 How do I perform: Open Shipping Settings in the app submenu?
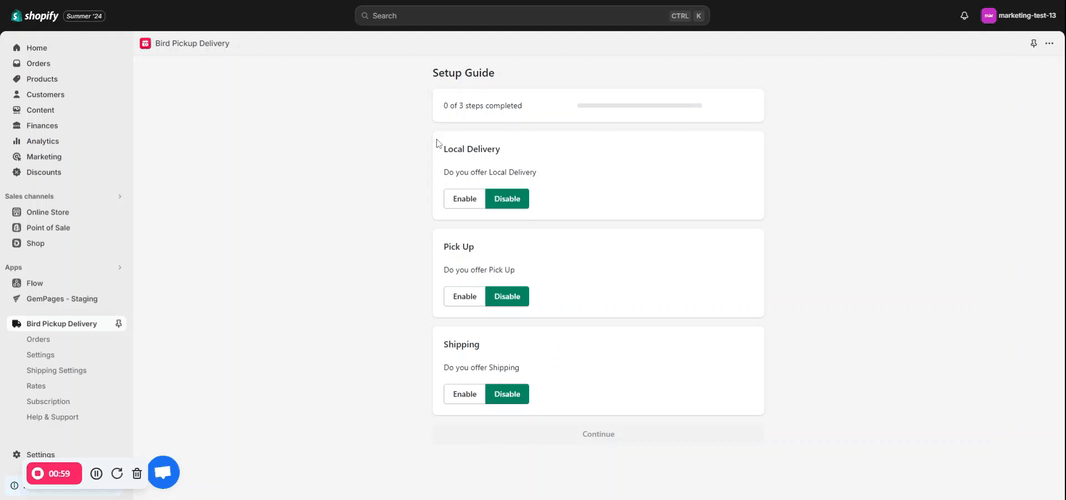pos(56,370)
